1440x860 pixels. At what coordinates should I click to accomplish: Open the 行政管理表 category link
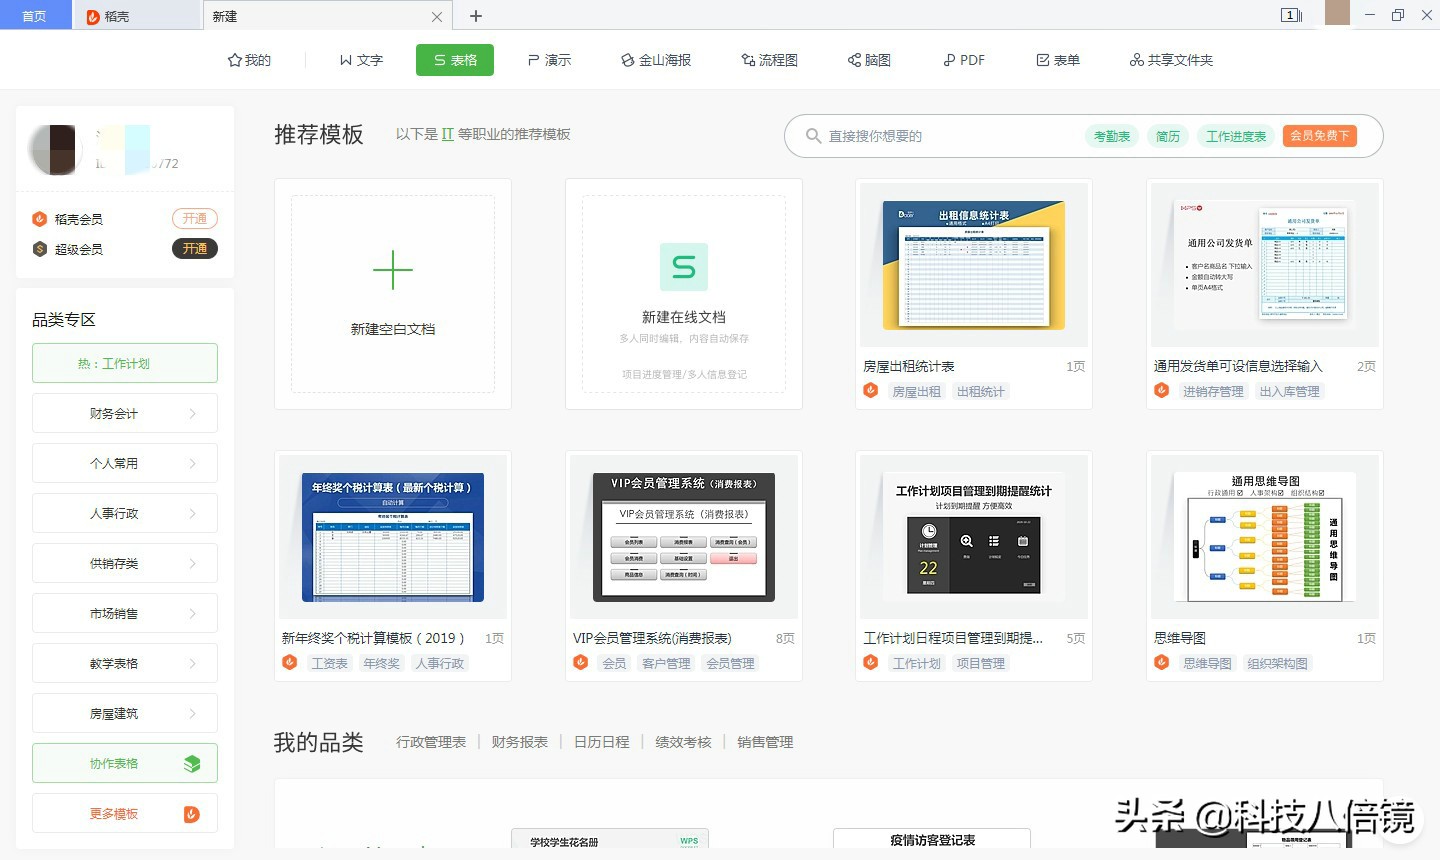(x=431, y=742)
